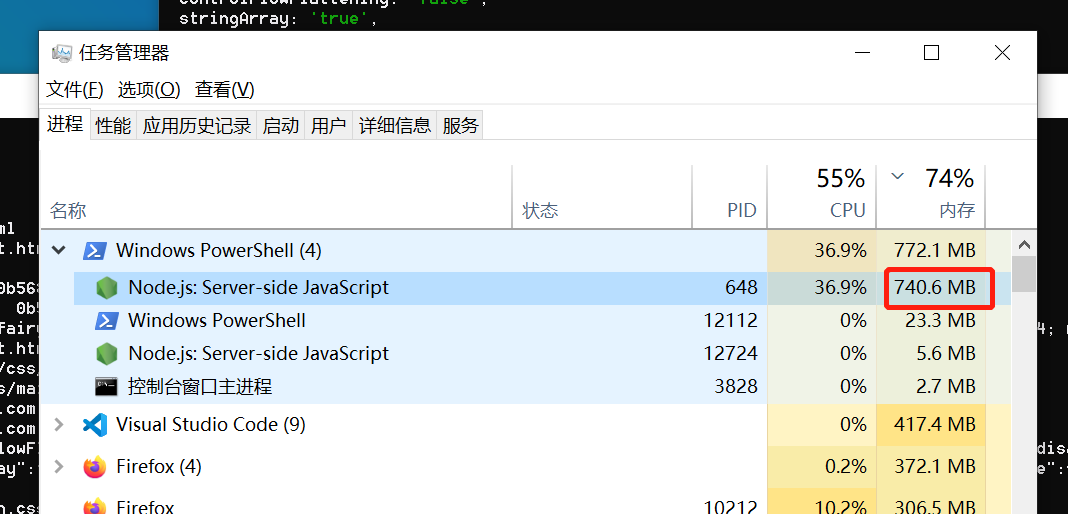The width and height of the screenshot is (1068, 514).
Task: Switch to the 进程 tab
Action: click(65, 124)
